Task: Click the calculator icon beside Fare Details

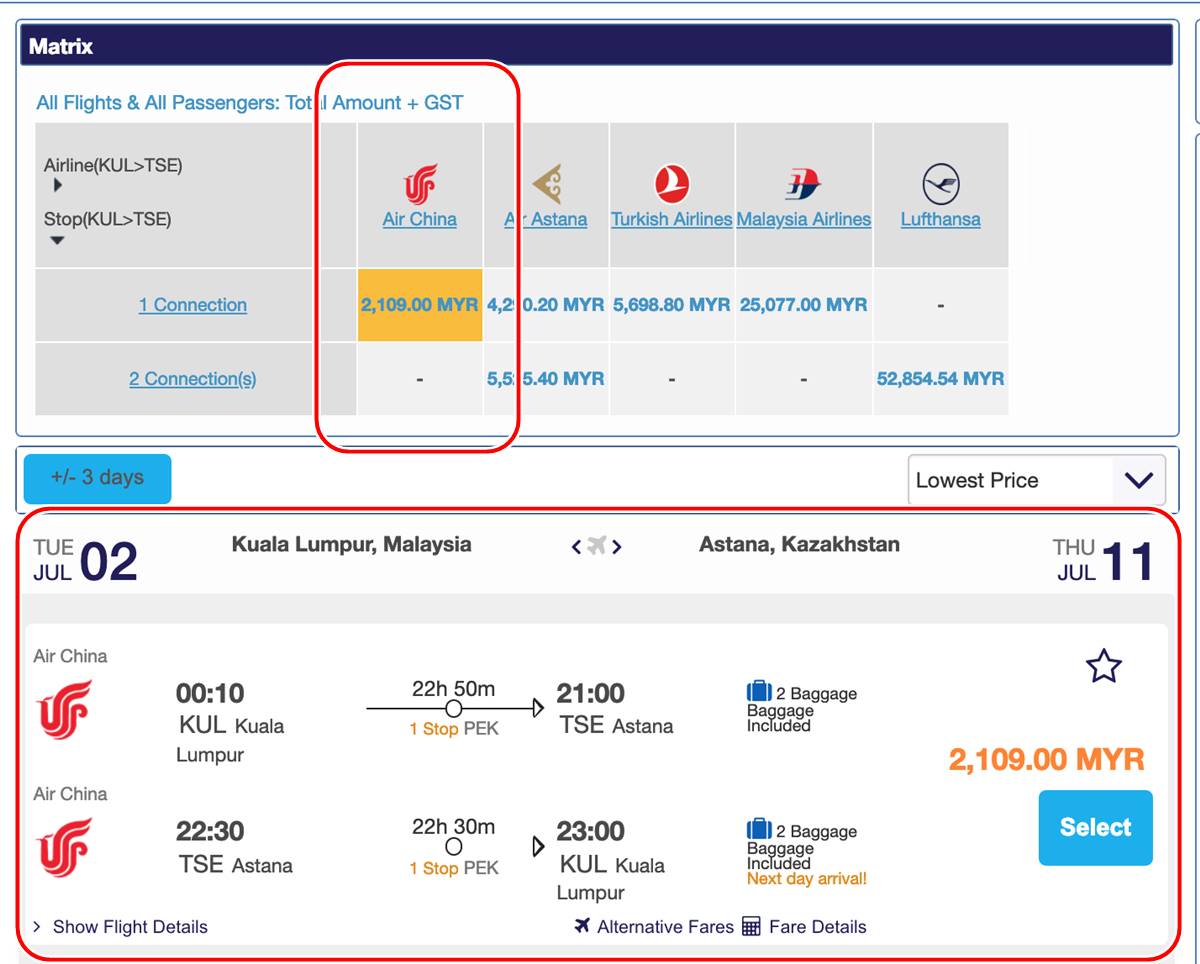Action: (x=751, y=926)
